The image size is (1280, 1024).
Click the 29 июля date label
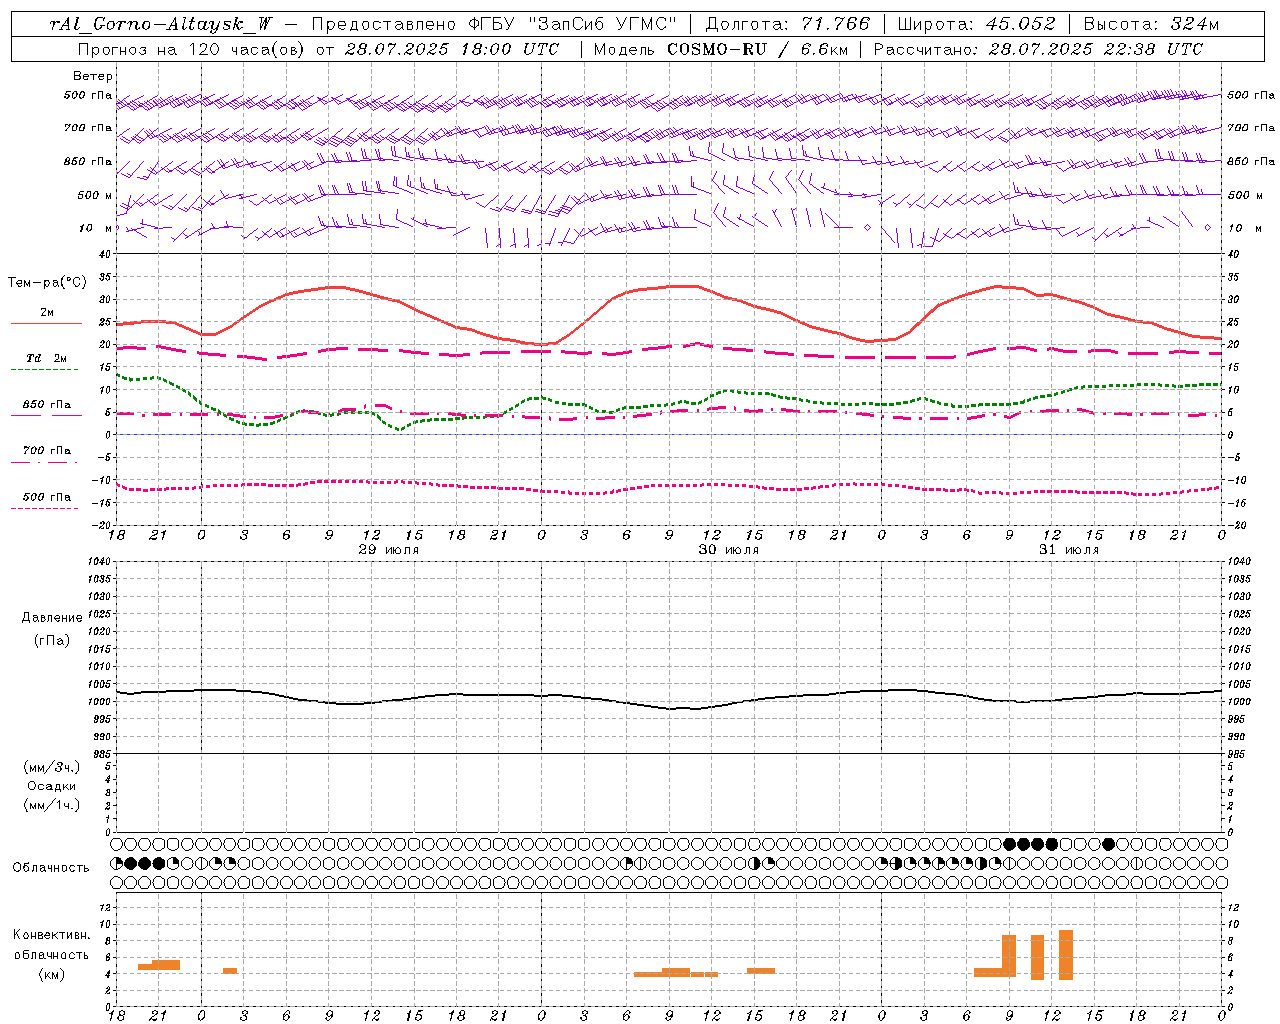tap(388, 550)
